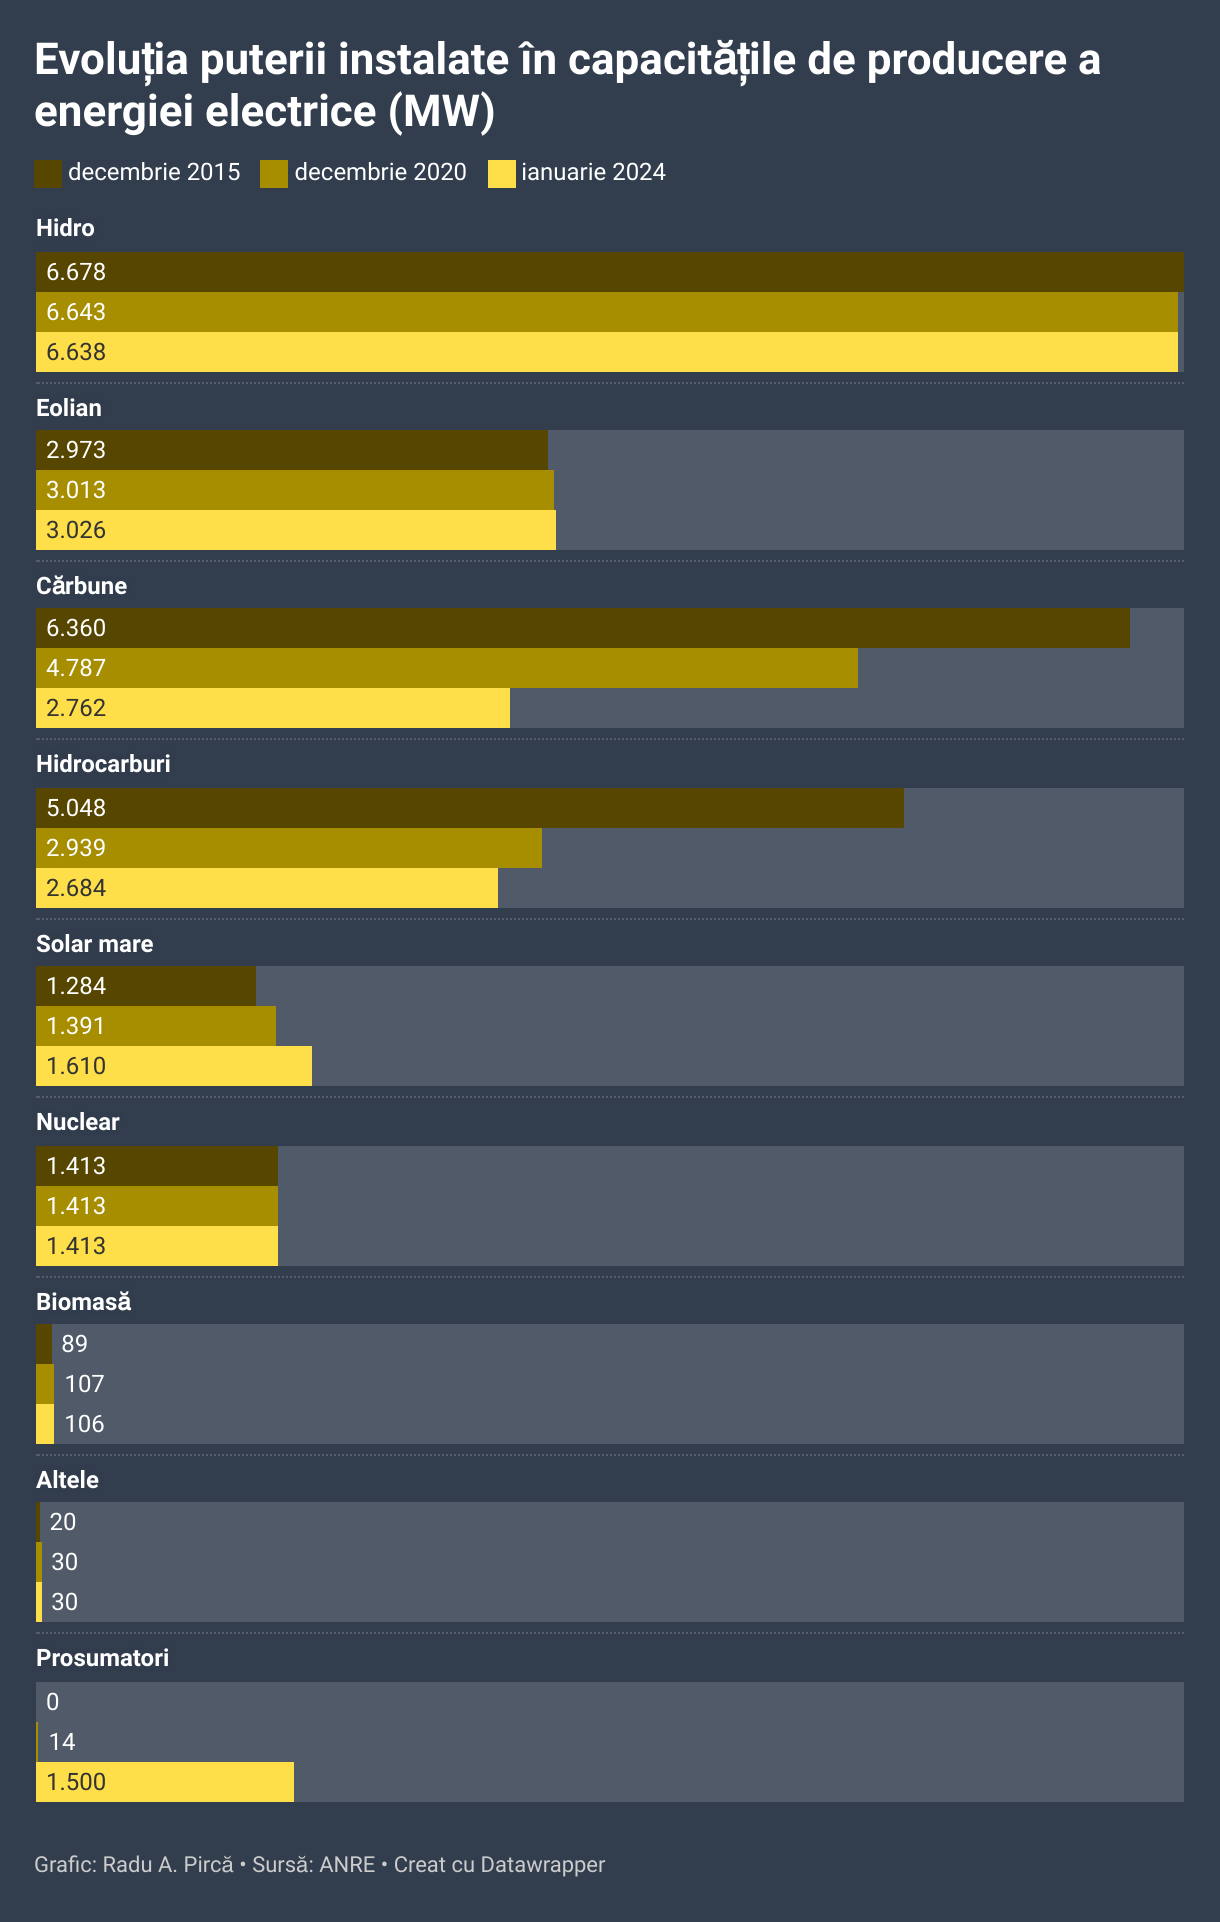The width and height of the screenshot is (1220, 1922).
Task: Click the Prosumatori 1.500 bar
Action: click(x=165, y=1782)
